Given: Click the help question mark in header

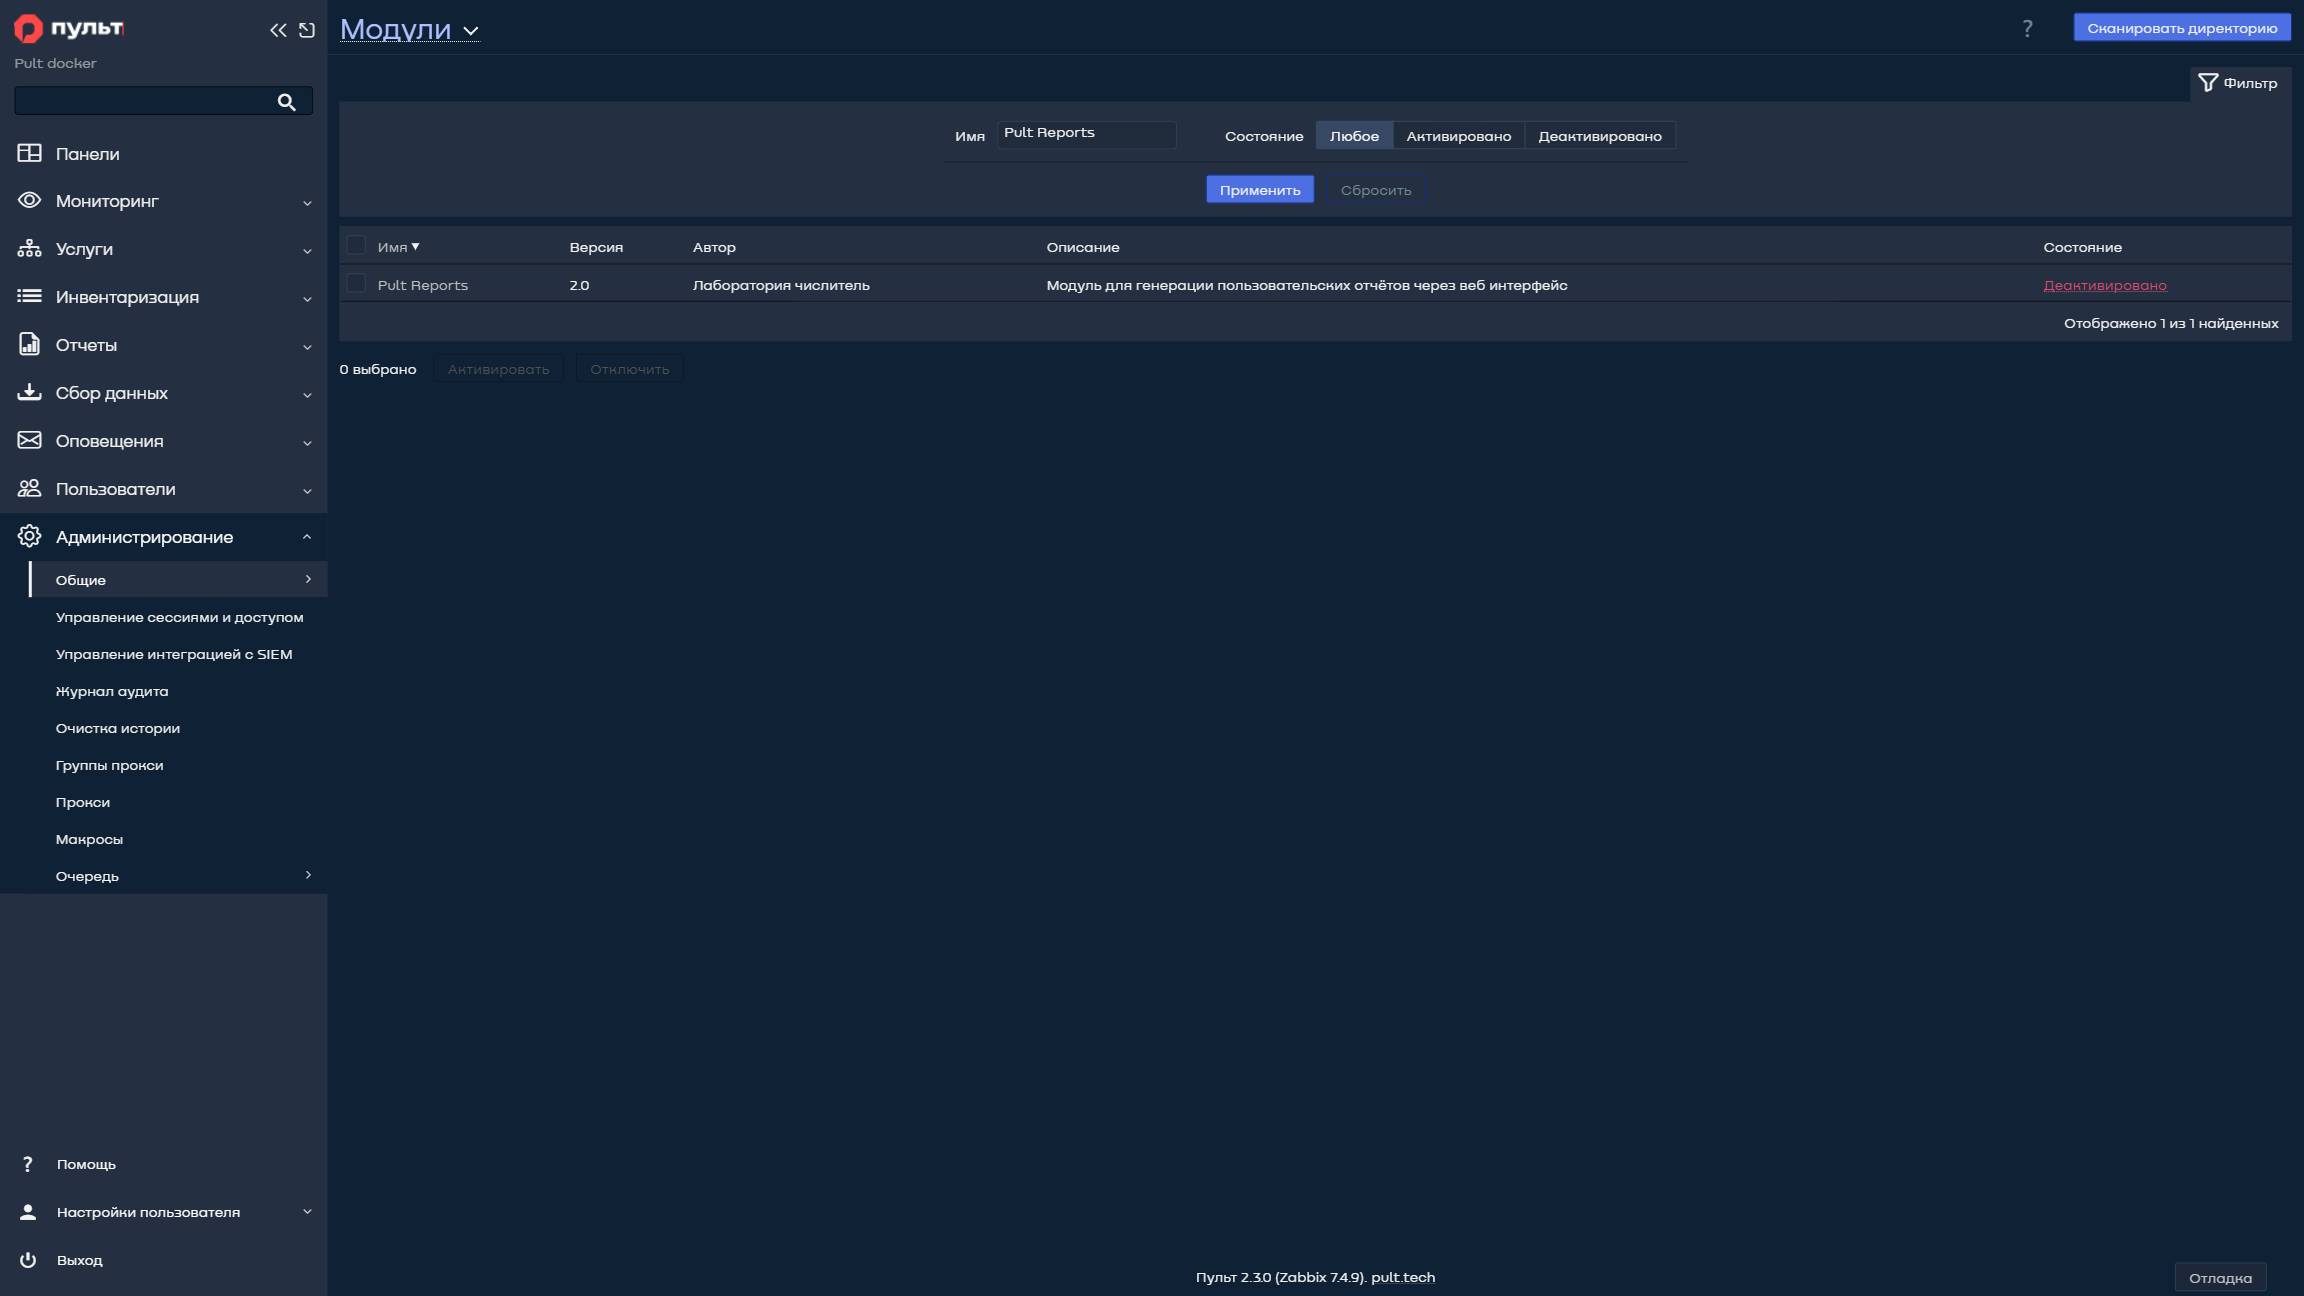Looking at the screenshot, I should click(x=2027, y=29).
